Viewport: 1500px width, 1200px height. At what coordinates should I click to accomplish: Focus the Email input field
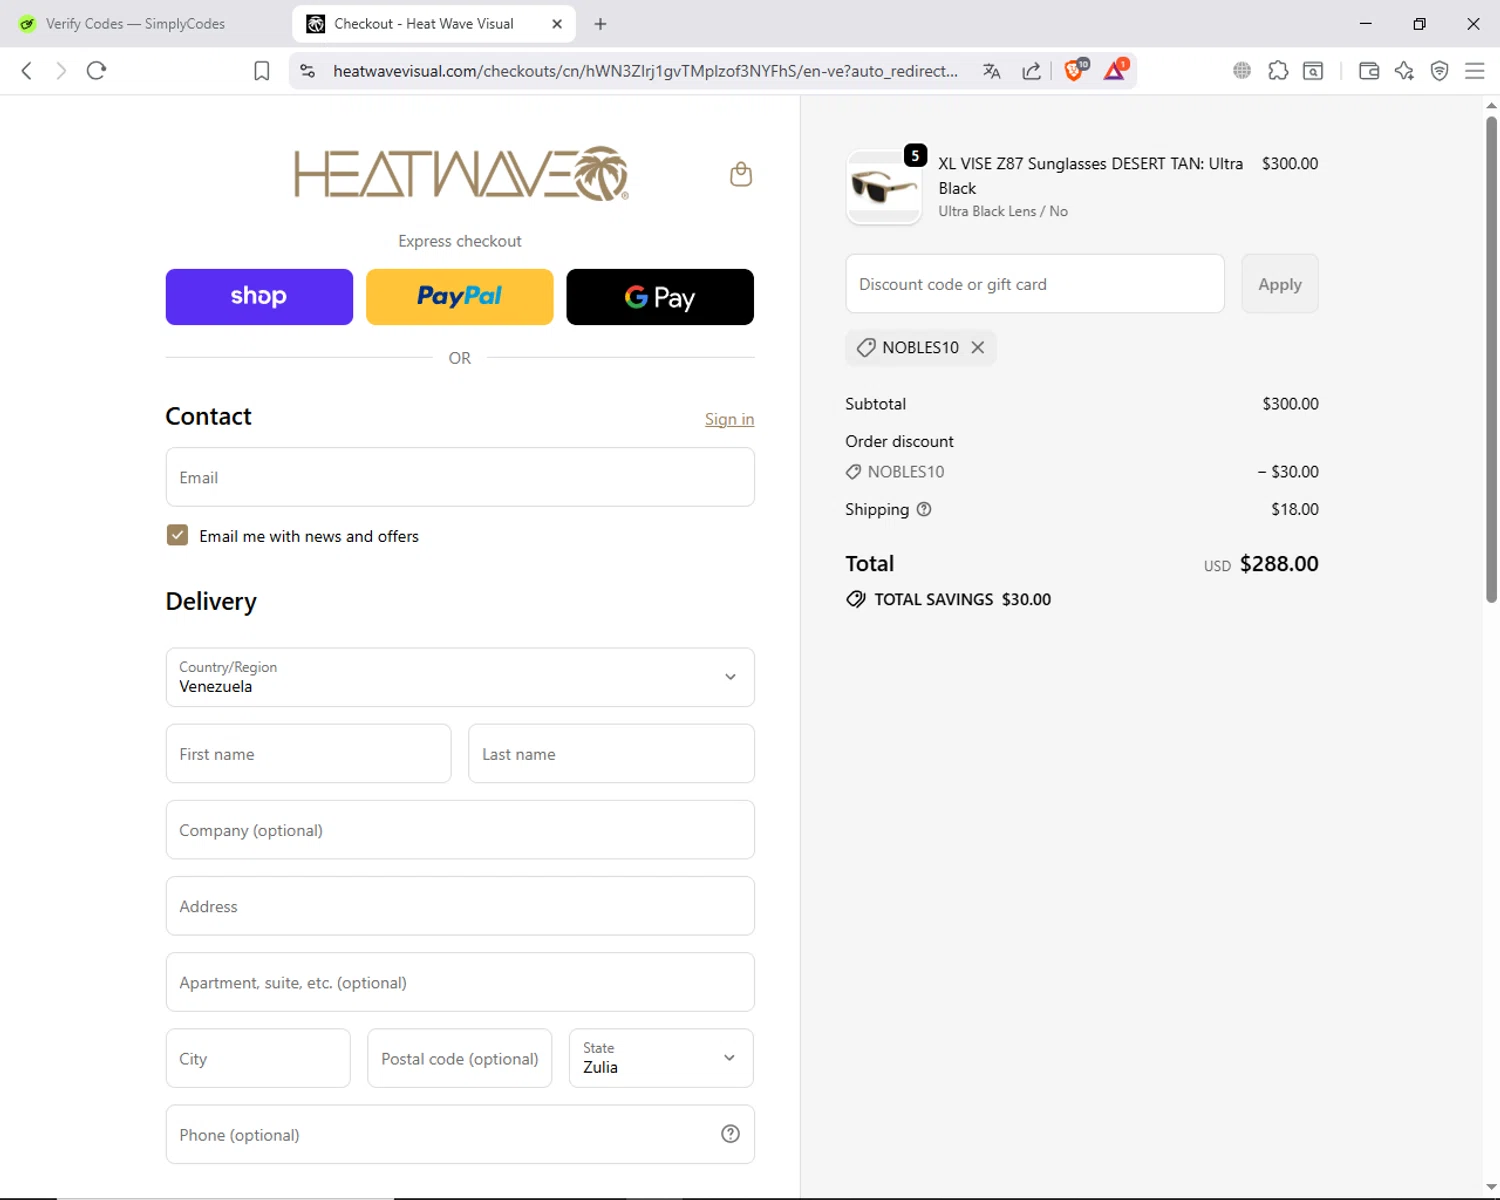coord(460,477)
